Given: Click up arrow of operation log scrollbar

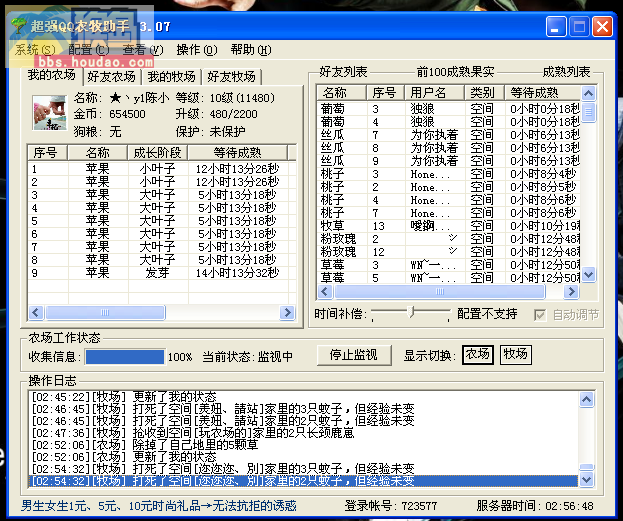Looking at the screenshot, I should [x=587, y=399].
